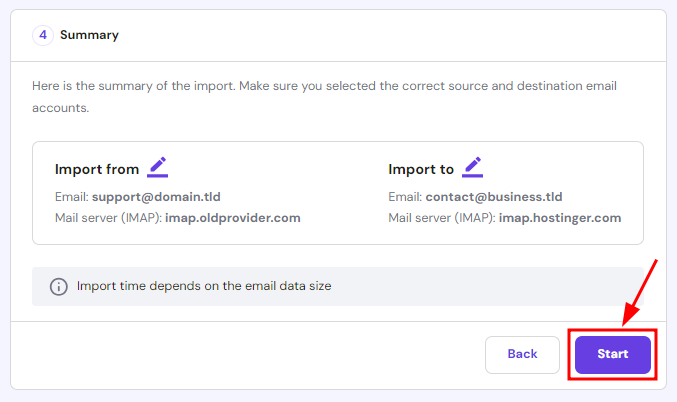Select the Summary step heading

(89, 35)
